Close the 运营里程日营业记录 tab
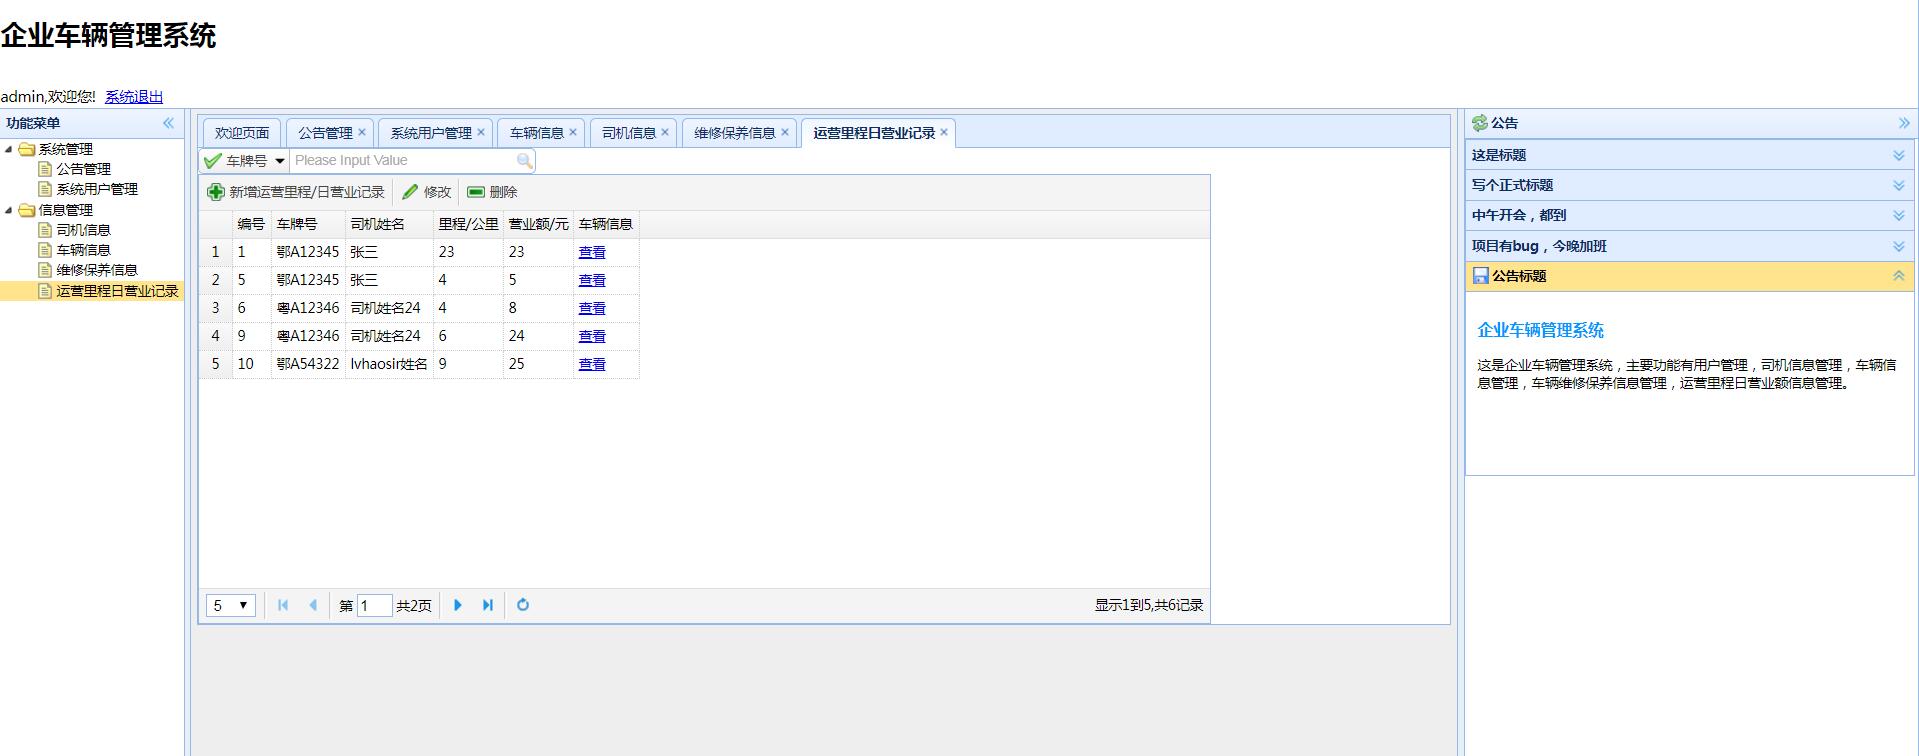The height and width of the screenshot is (756, 1919). tap(944, 132)
